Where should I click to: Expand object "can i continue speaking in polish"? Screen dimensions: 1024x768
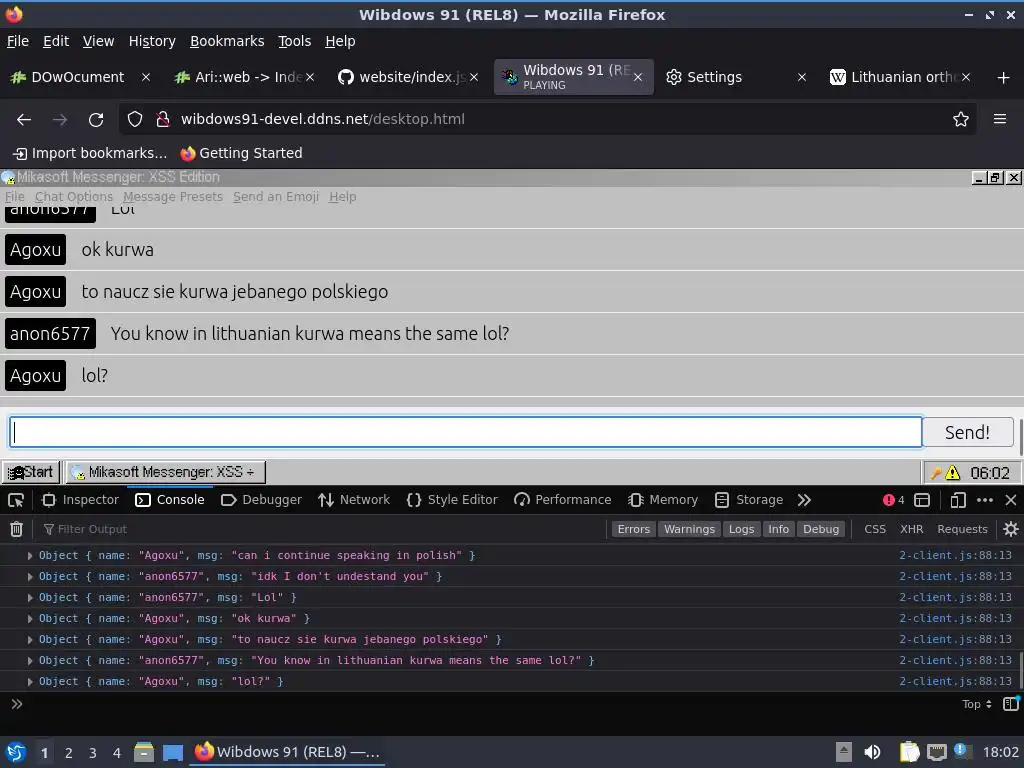(x=30, y=556)
